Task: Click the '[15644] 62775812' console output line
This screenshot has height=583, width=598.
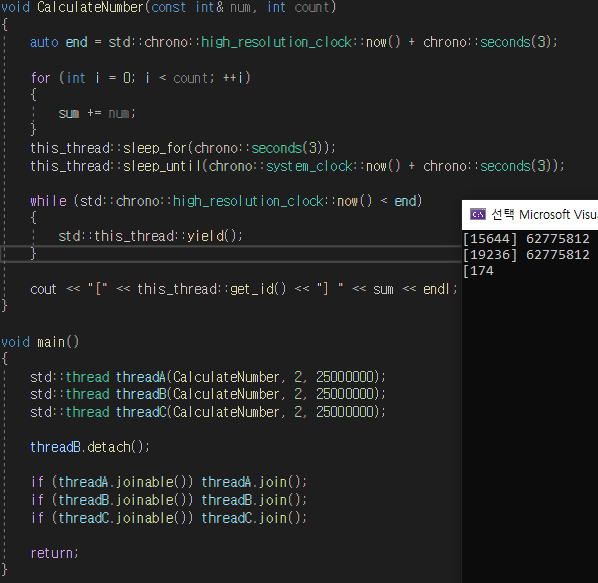Action: pyautogui.click(x=526, y=239)
